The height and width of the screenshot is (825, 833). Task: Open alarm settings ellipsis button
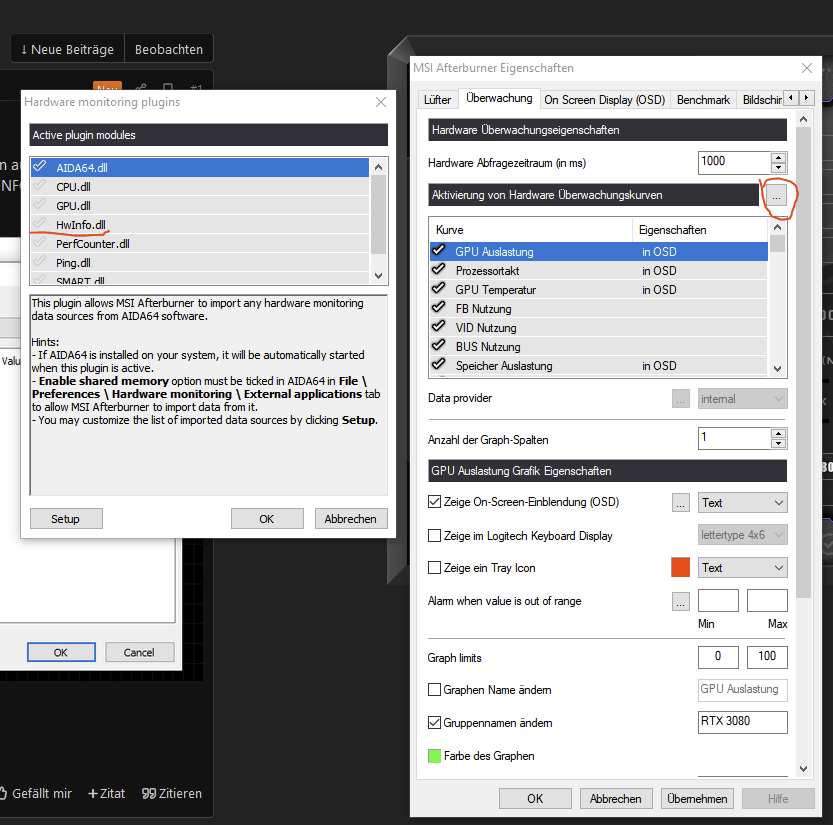tap(681, 601)
